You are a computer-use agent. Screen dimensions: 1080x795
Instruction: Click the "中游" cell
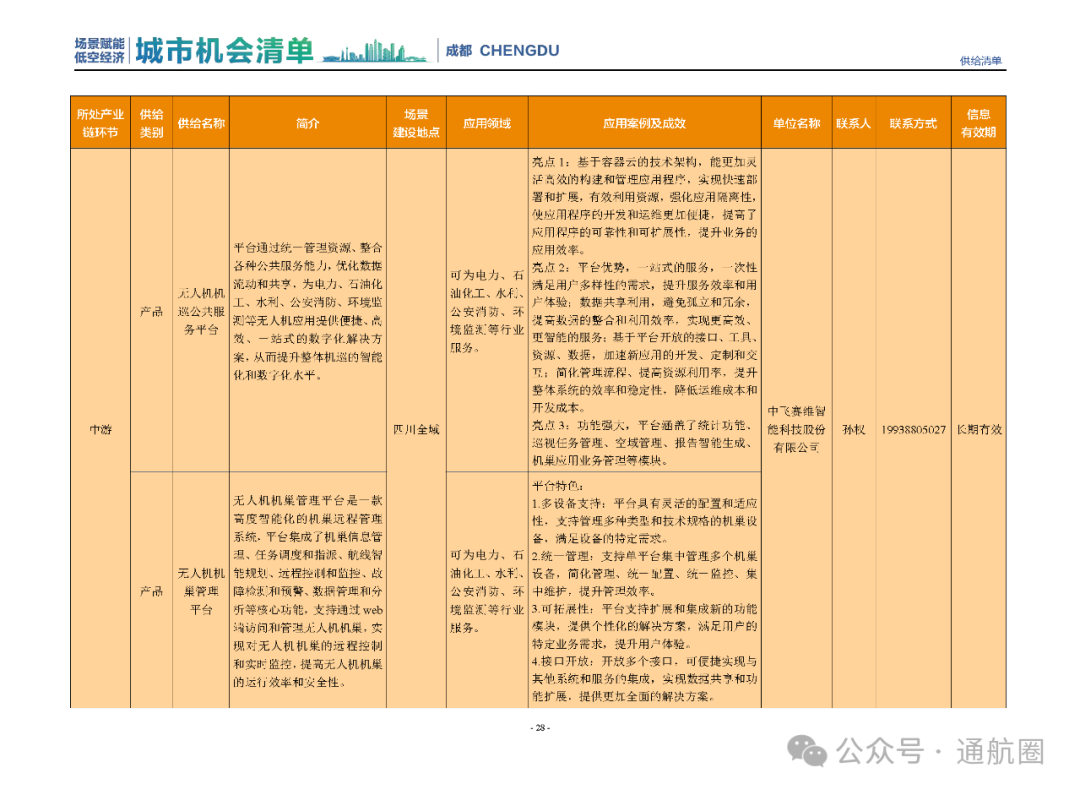101,429
